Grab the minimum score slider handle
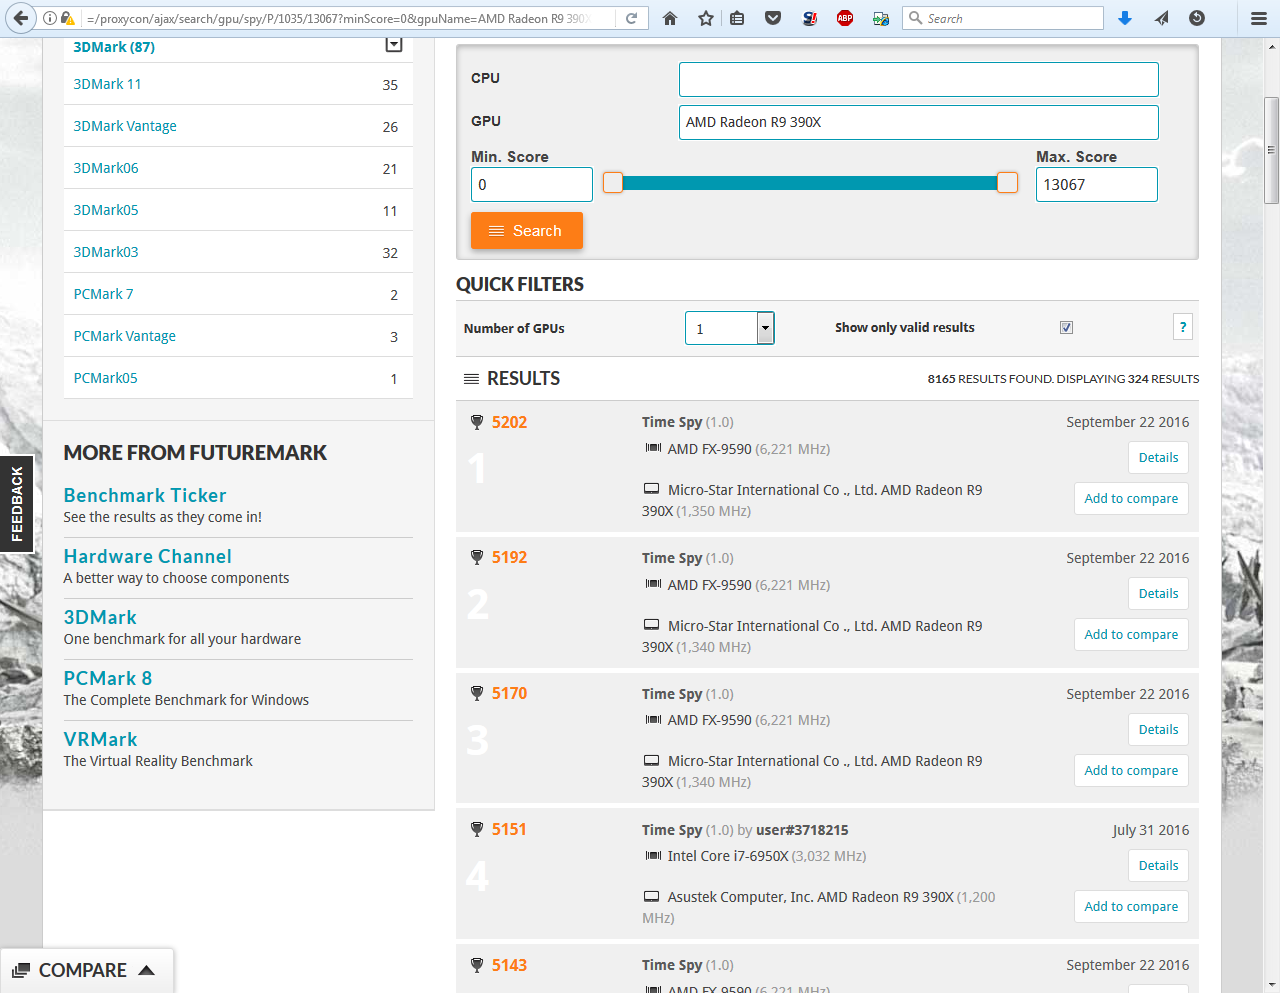This screenshot has width=1280, height=993. pyautogui.click(x=613, y=183)
